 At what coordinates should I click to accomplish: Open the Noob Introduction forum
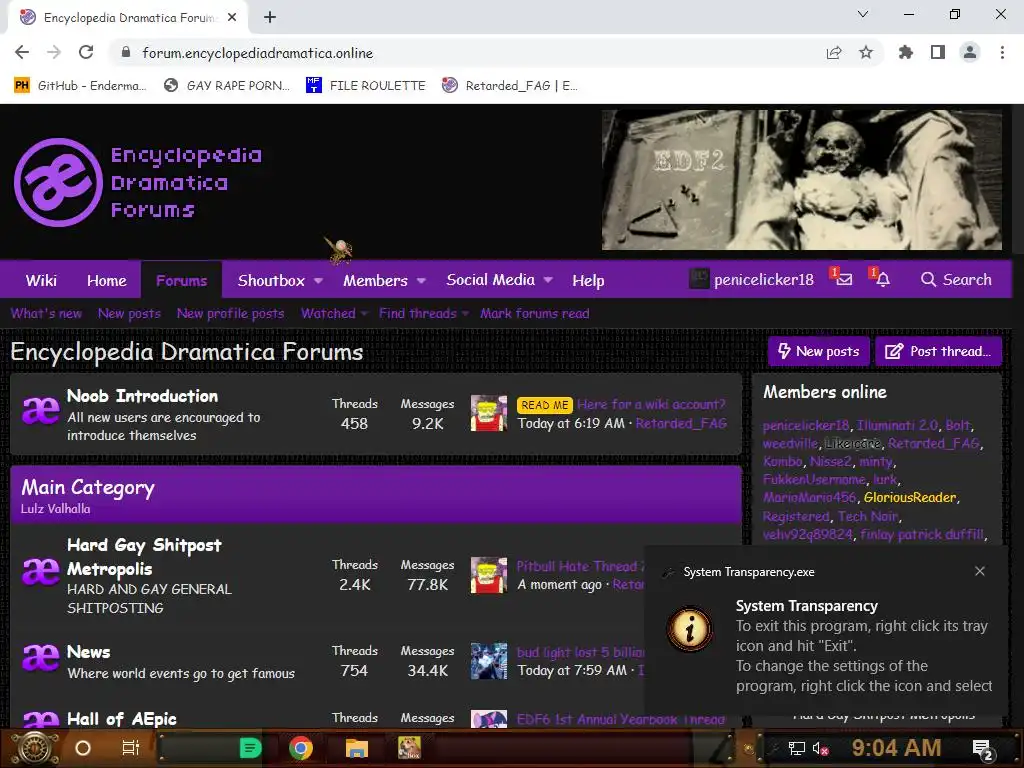[x=142, y=396]
